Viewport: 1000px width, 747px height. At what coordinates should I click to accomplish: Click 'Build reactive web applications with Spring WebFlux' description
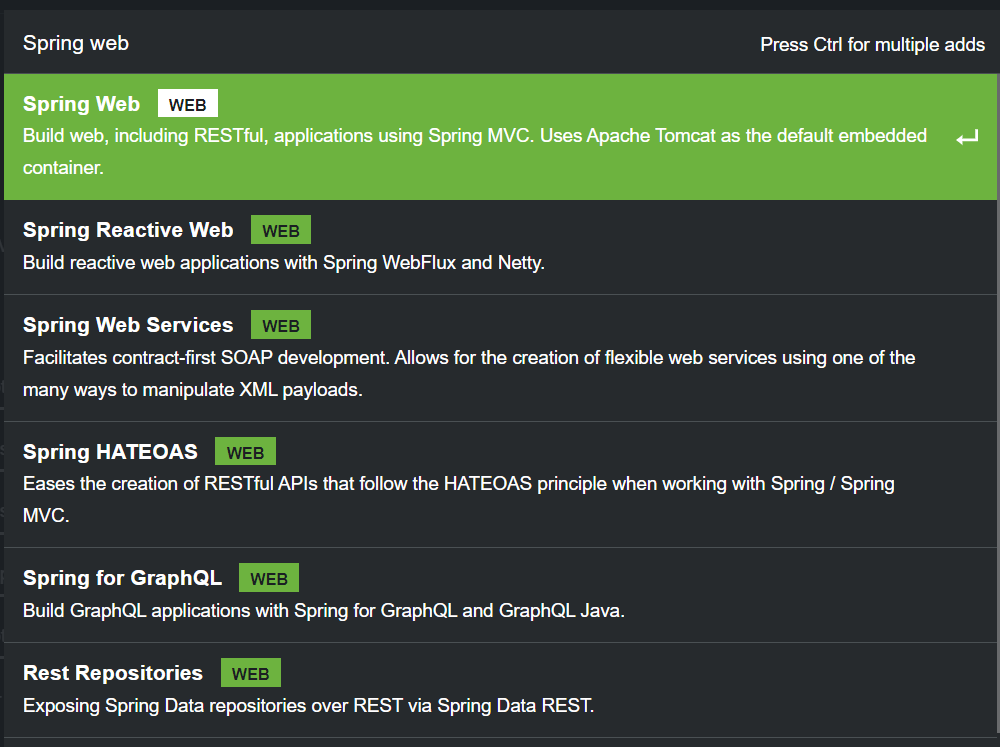click(284, 263)
